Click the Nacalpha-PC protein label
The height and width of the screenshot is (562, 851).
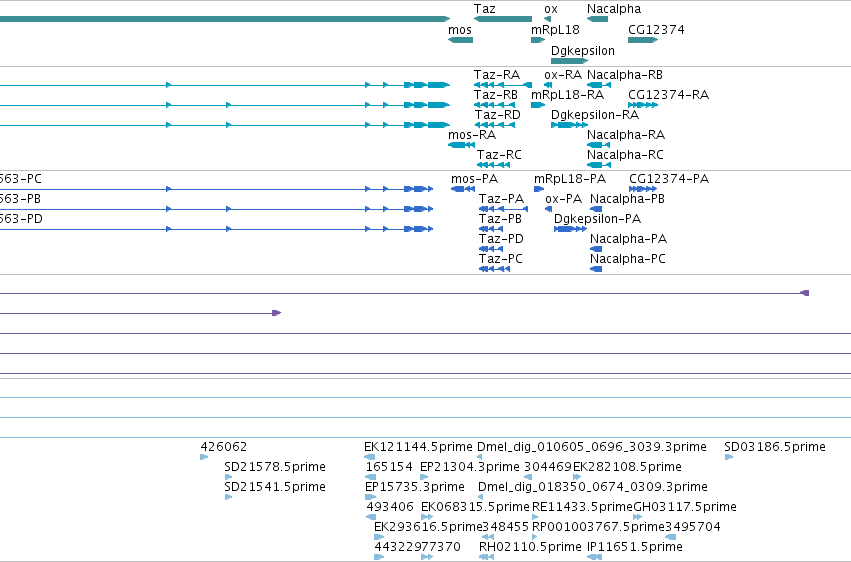point(628,259)
